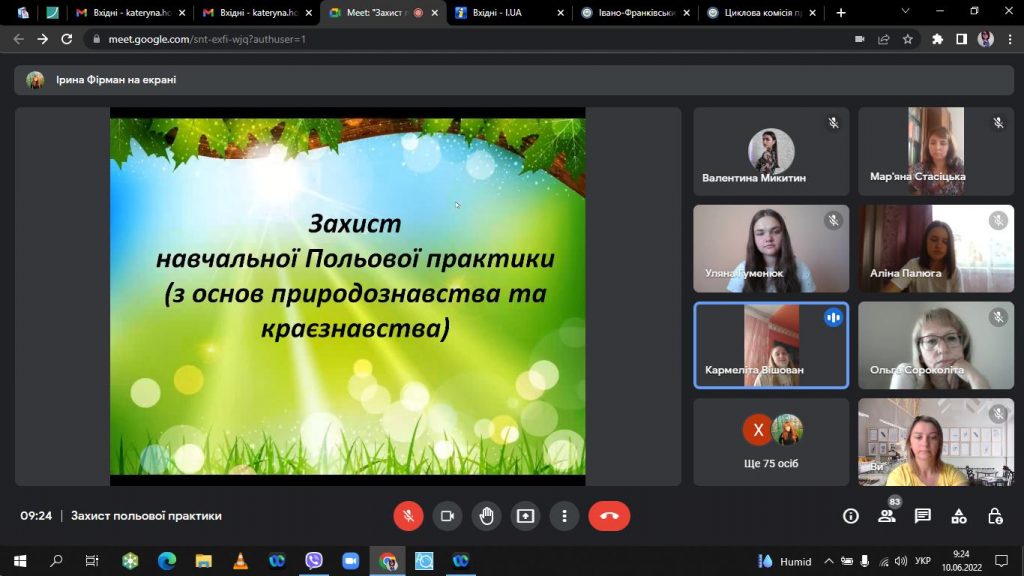The width and height of the screenshot is (1024, 576).
Task: Open the activities shapes icon
Action: [959, 516]
